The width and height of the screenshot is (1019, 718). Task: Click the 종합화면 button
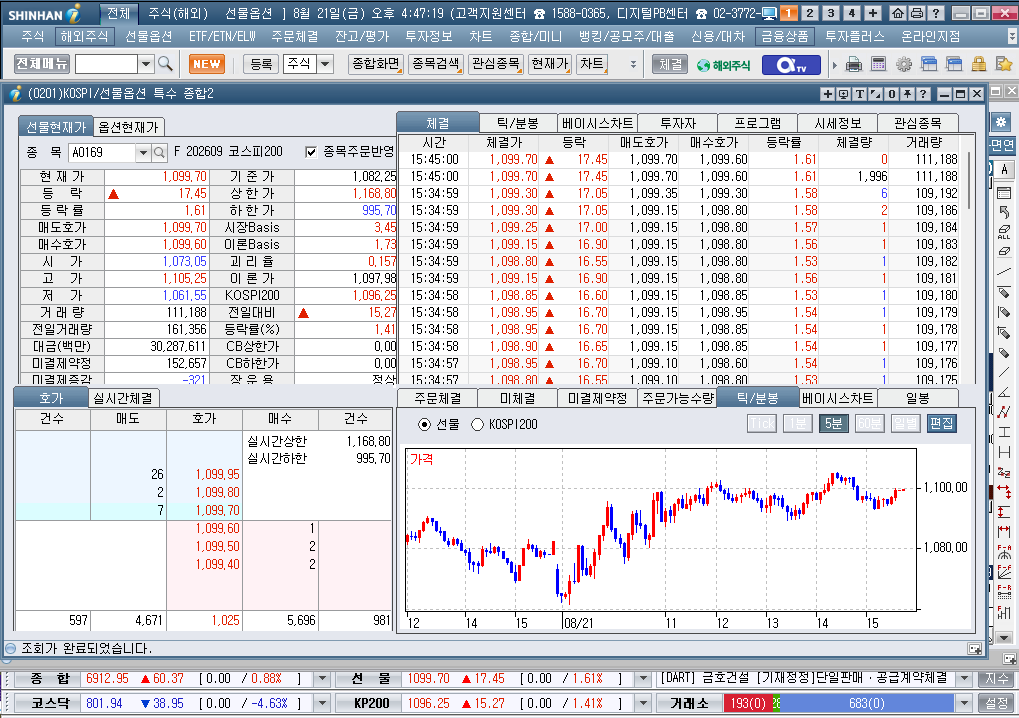tap(376, 64)
